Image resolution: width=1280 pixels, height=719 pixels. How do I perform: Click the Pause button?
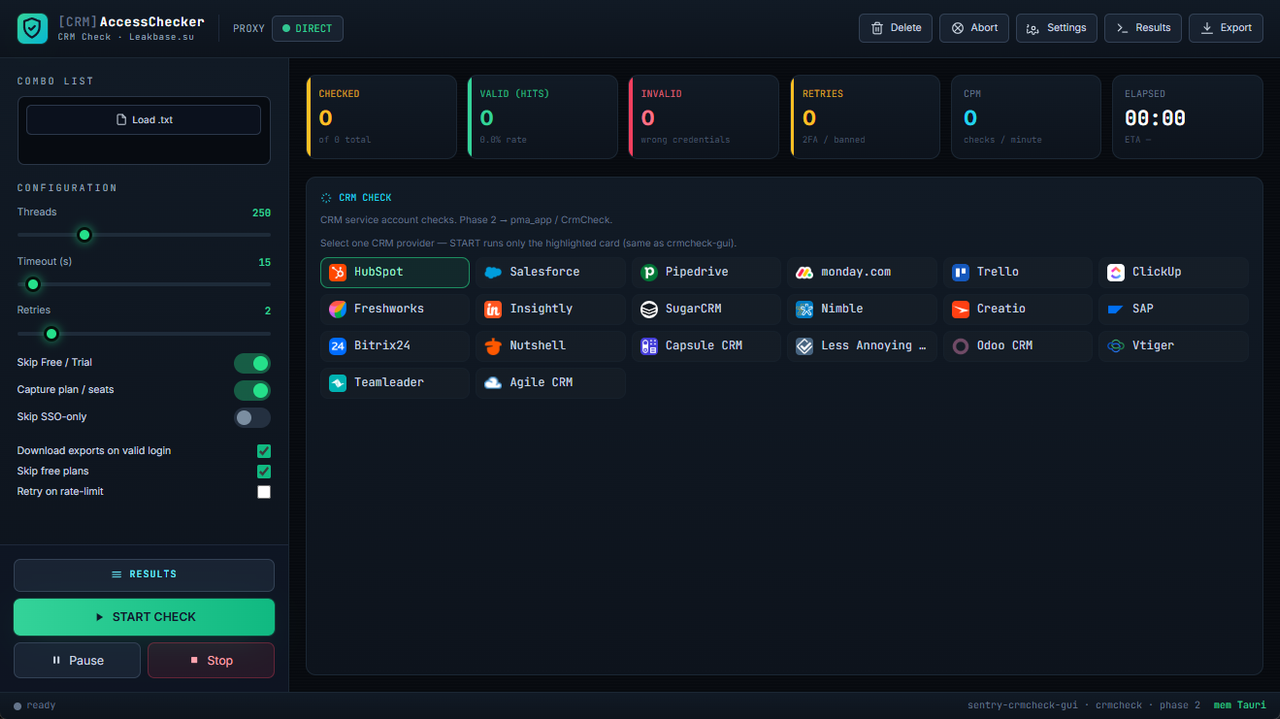[77, 660]
